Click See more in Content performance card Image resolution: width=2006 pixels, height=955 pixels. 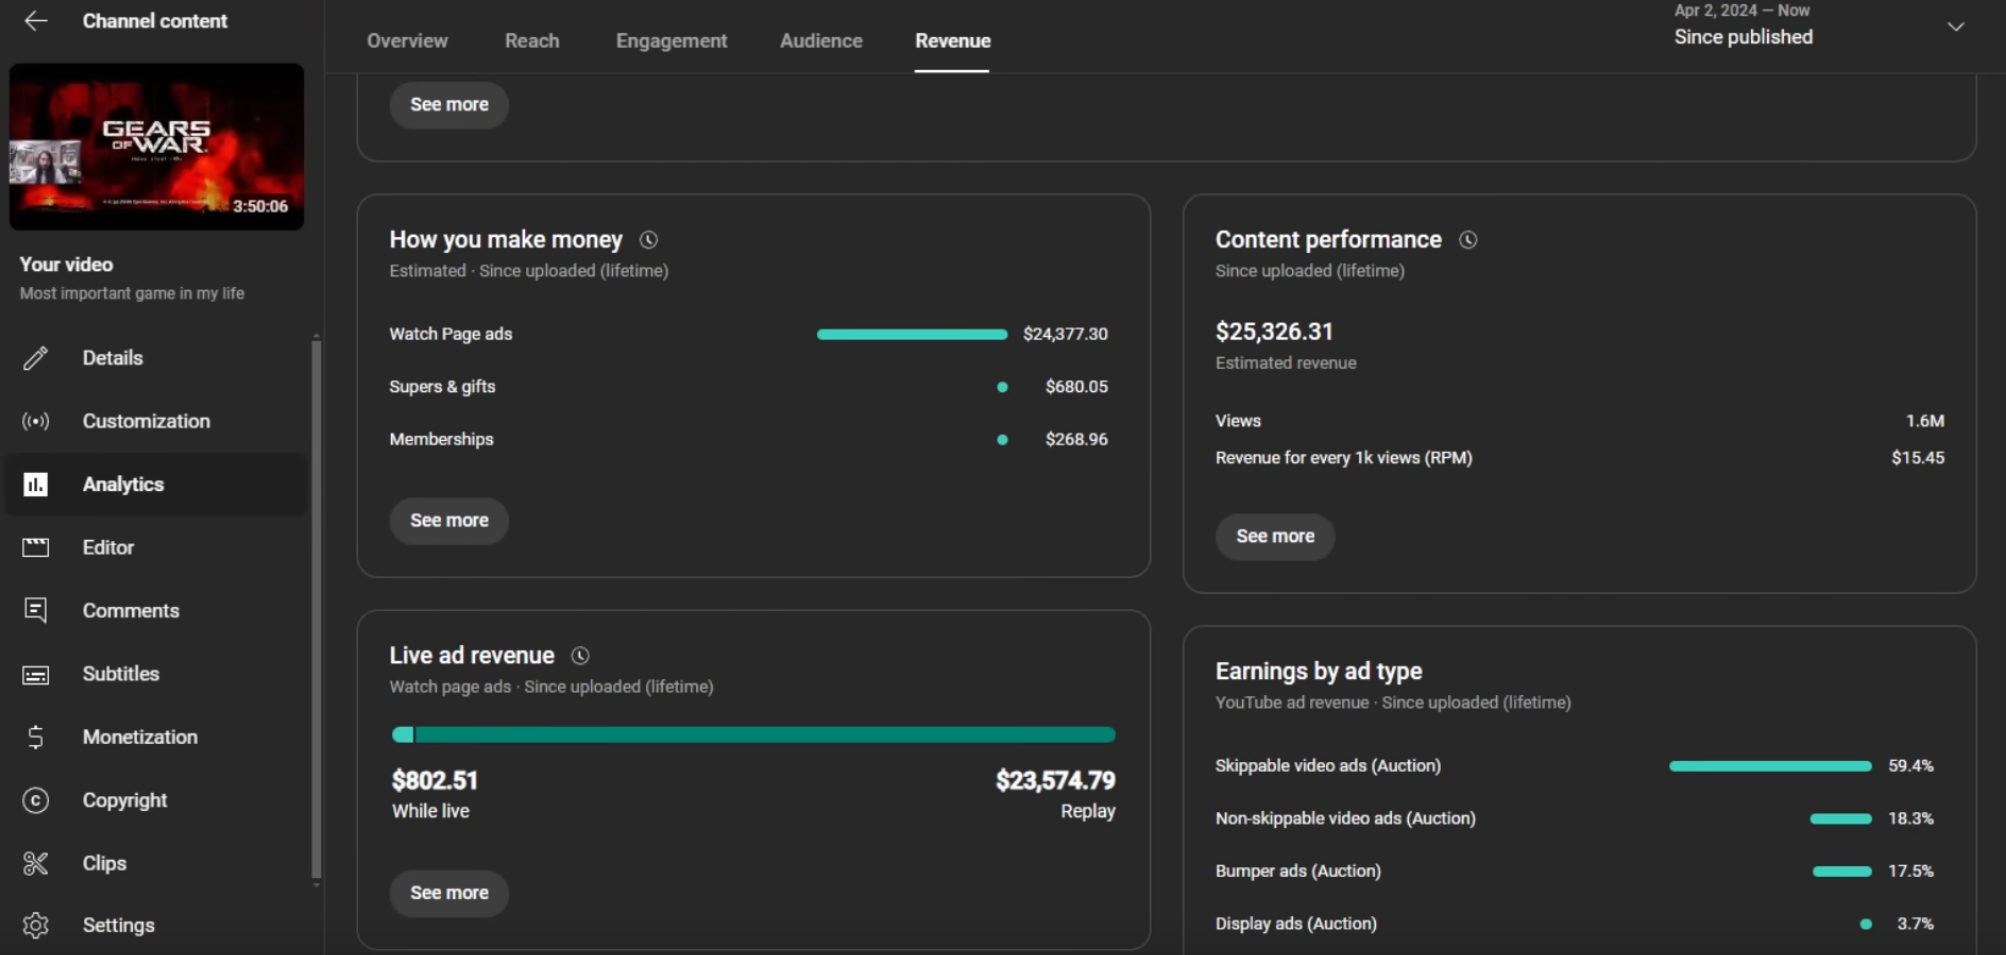1274,537
